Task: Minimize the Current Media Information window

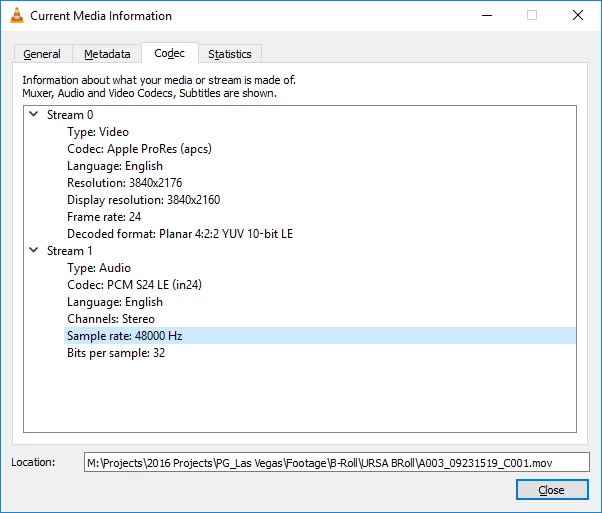Action: pos(487,15)
